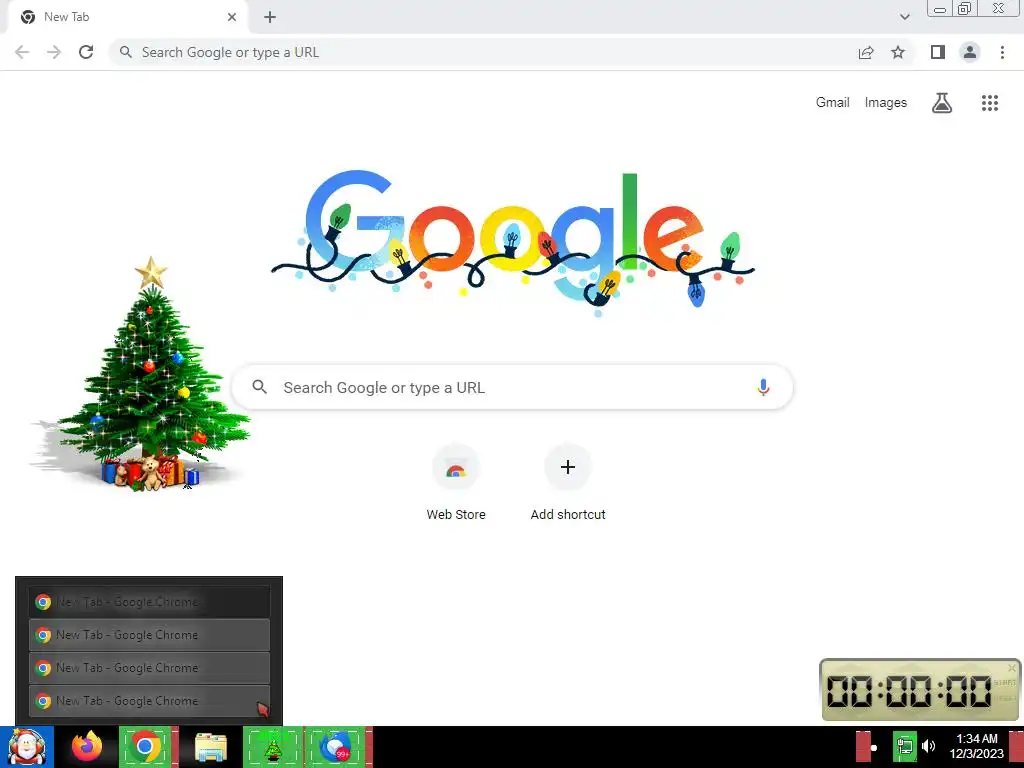Open the taskbar clock showing 1:34 AM
This screenshot has width=1024, height=768.
pos(976,746)
